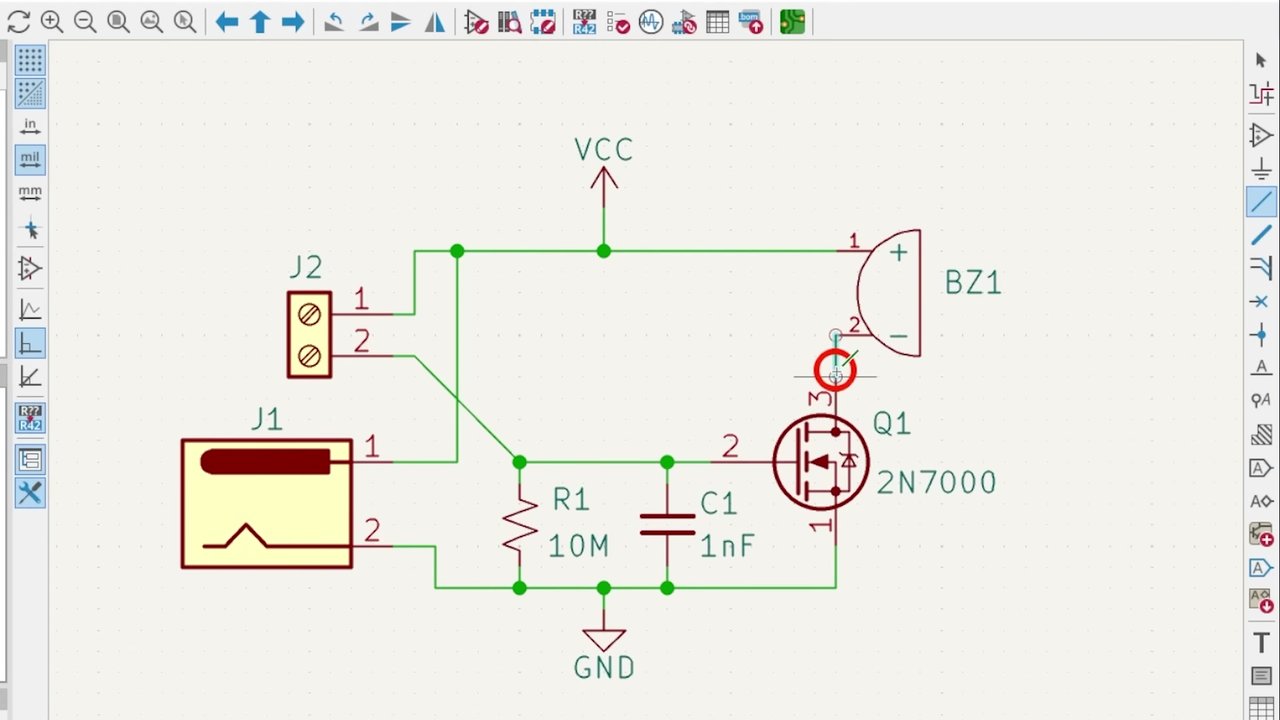
Task: Choose the add symbol tool
Action: click(x=1261, y=135)
